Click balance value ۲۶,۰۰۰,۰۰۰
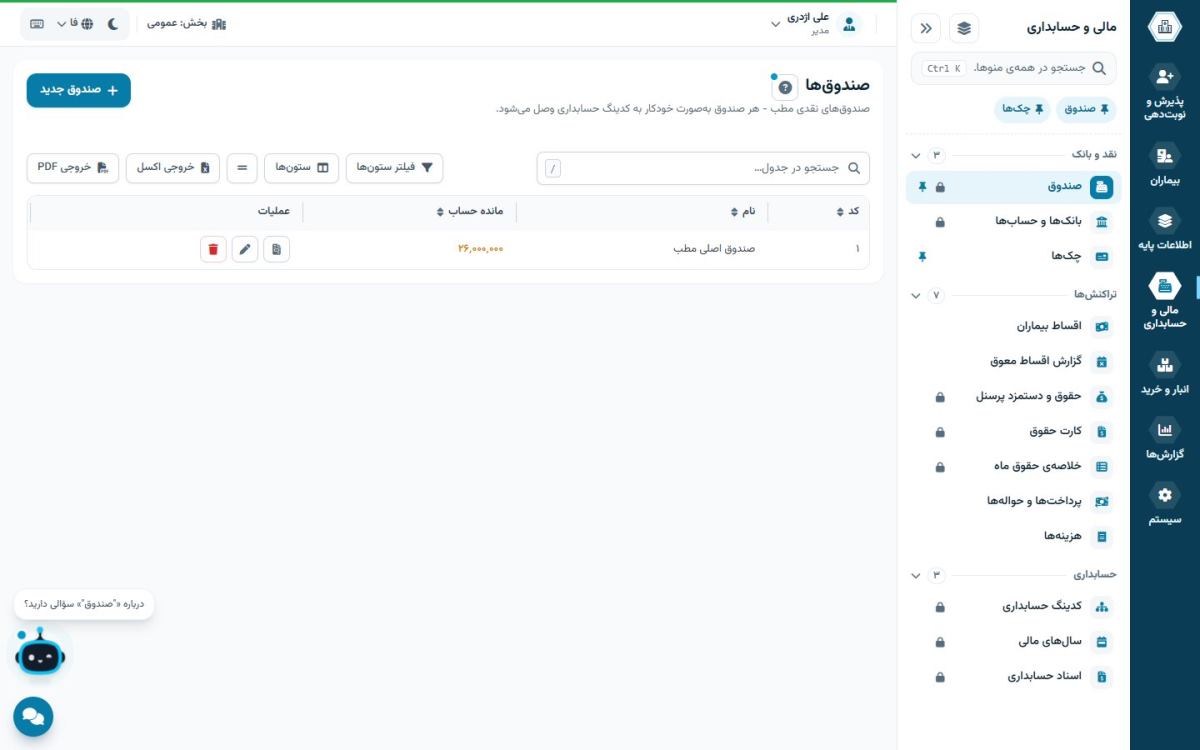 point(480,249)
